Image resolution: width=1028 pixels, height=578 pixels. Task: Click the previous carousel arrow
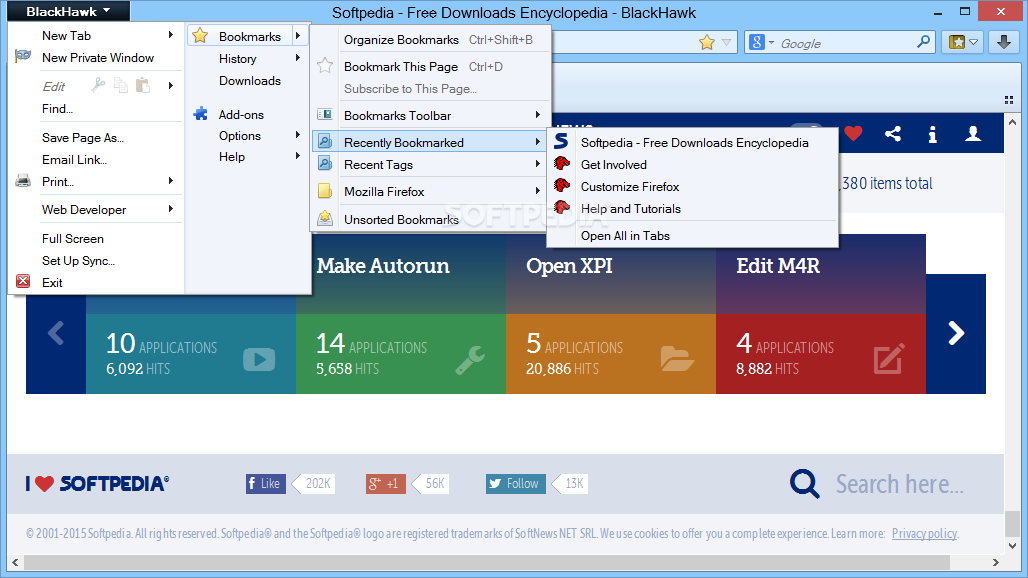(56, 333)
